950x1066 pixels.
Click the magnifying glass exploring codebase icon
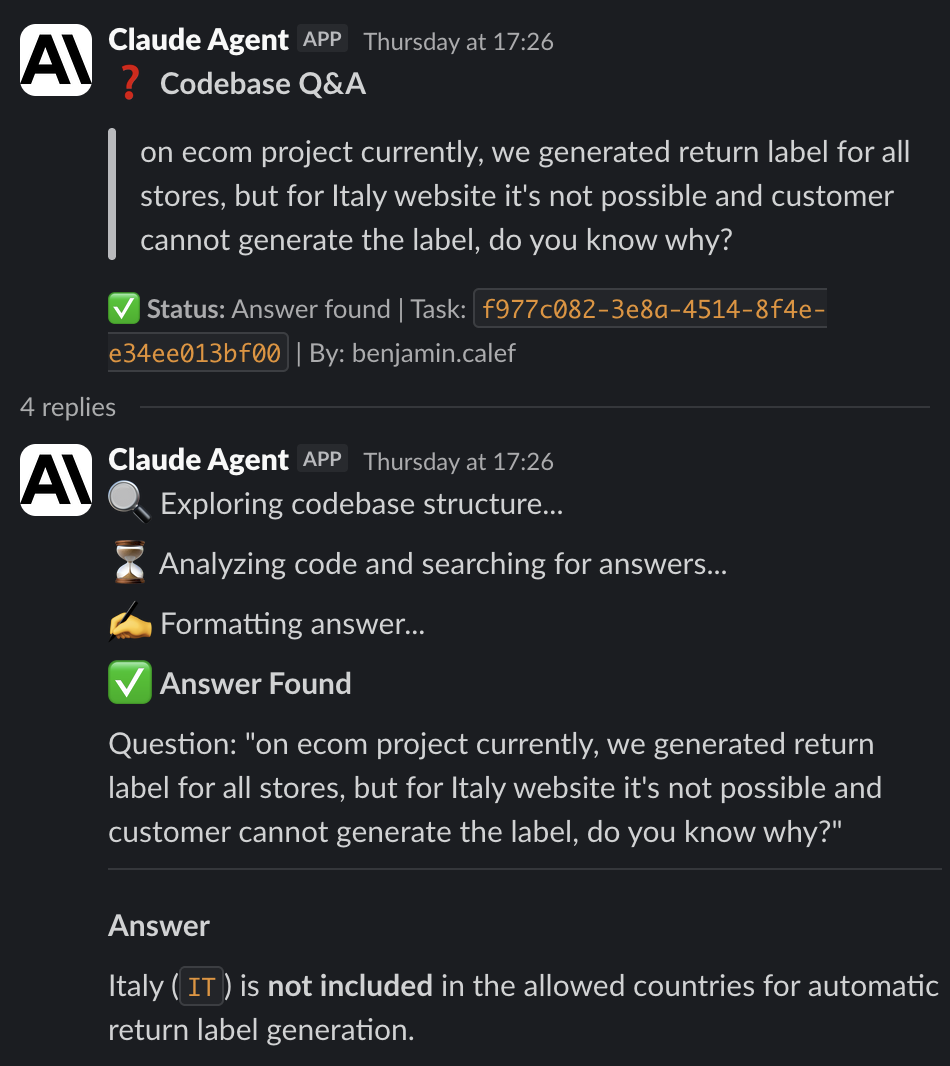[x=129, y=501]
